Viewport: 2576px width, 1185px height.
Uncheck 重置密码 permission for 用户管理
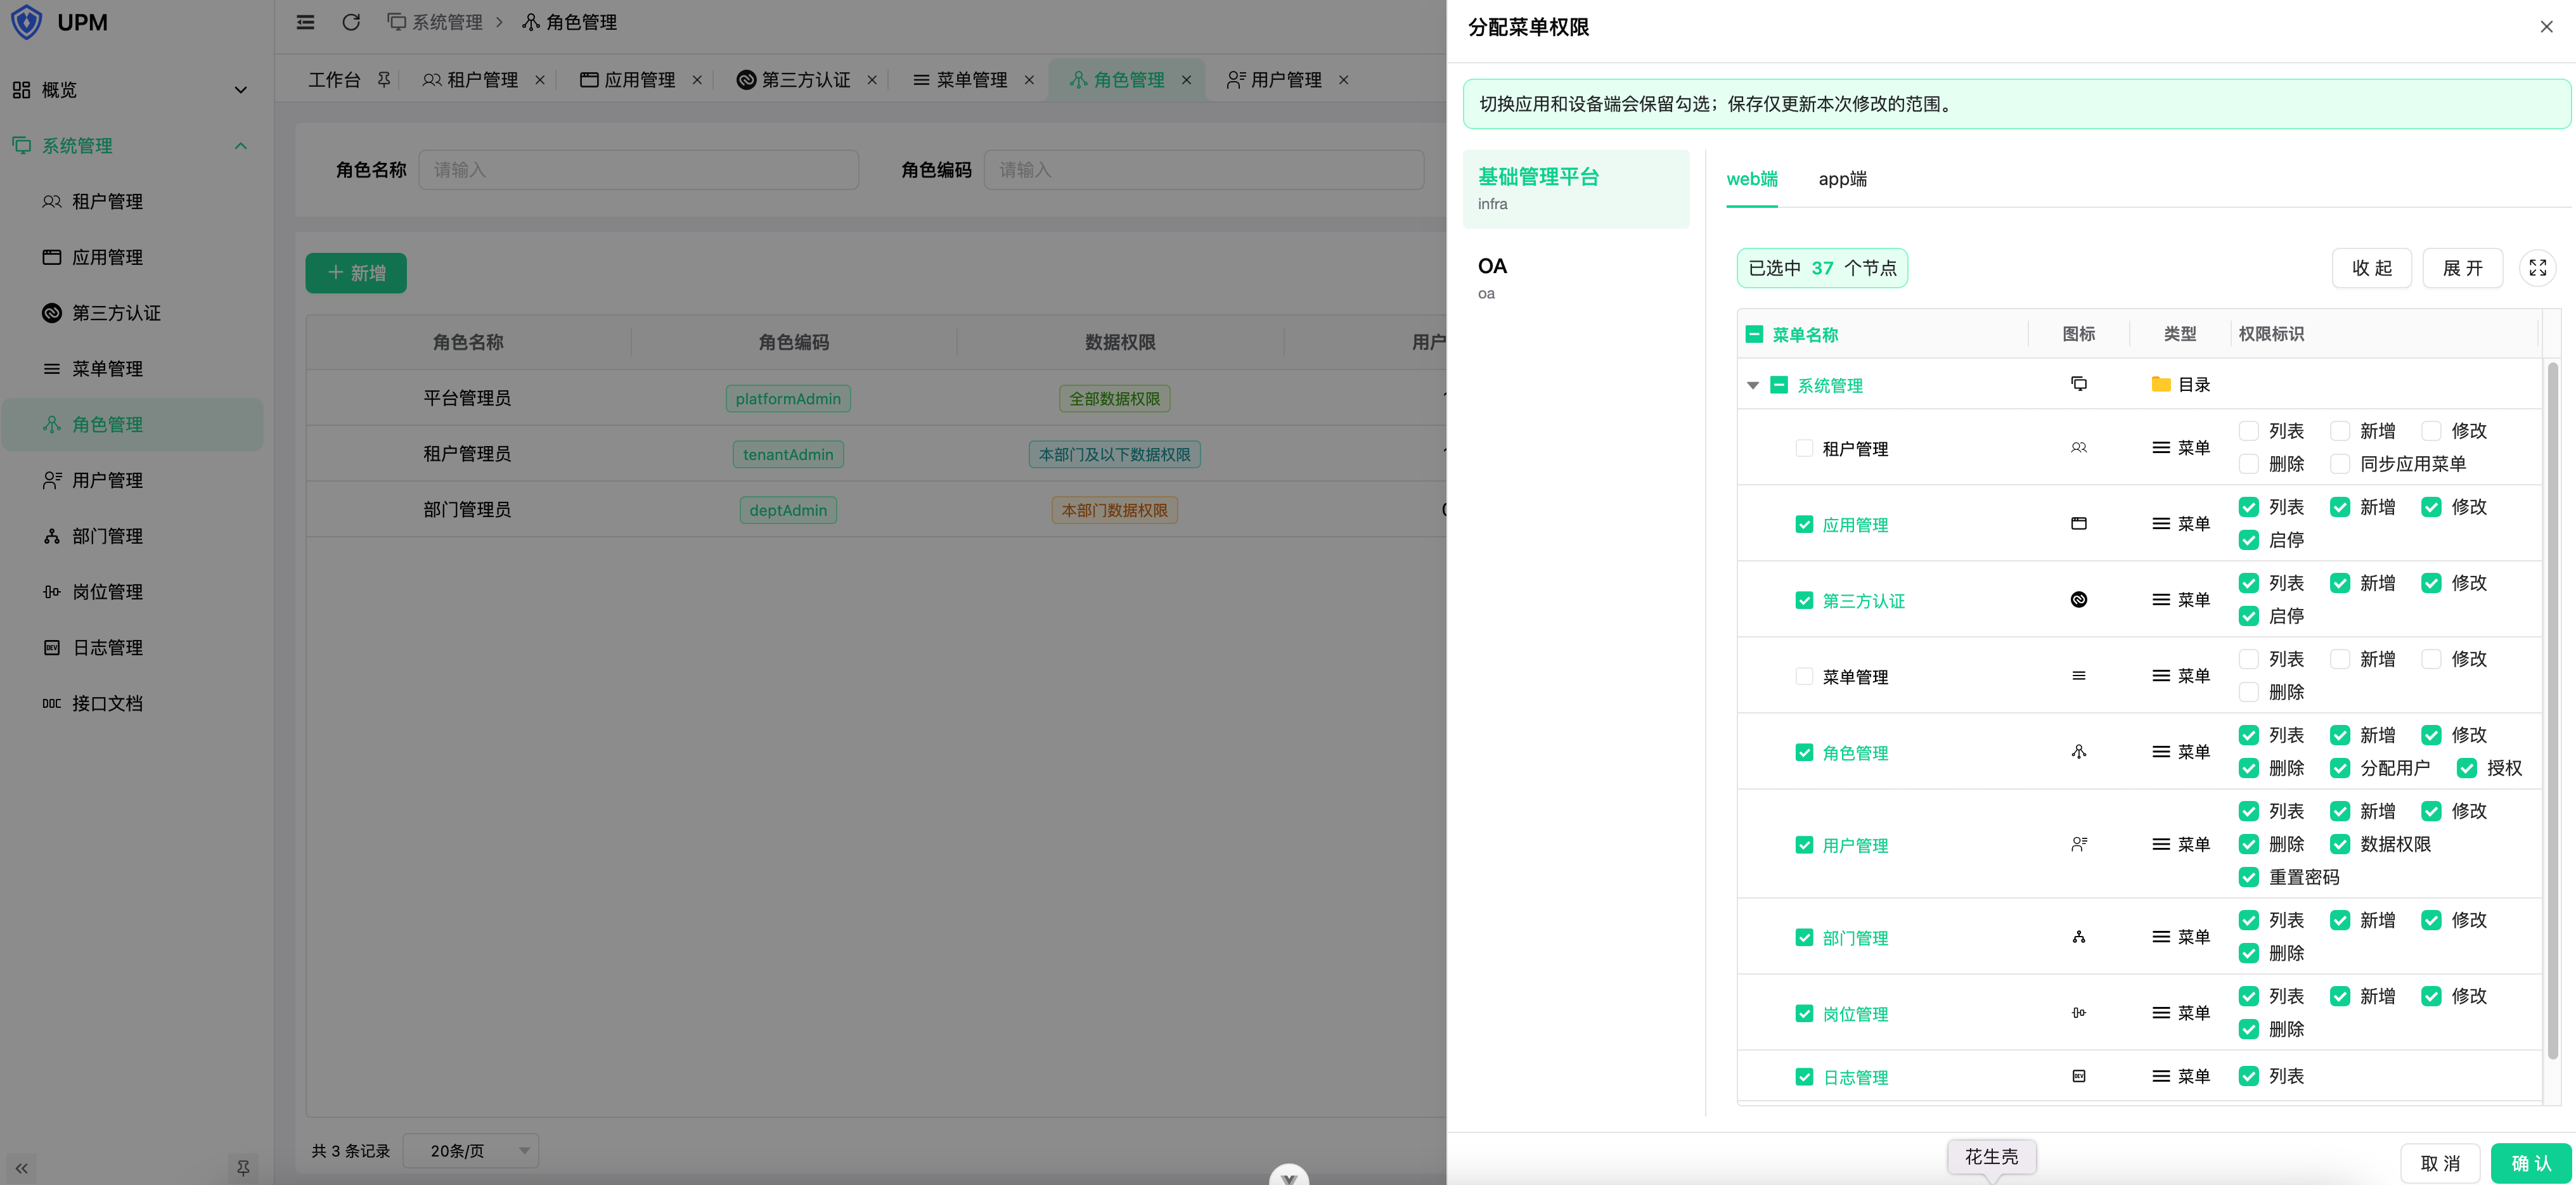(2248, 877)
